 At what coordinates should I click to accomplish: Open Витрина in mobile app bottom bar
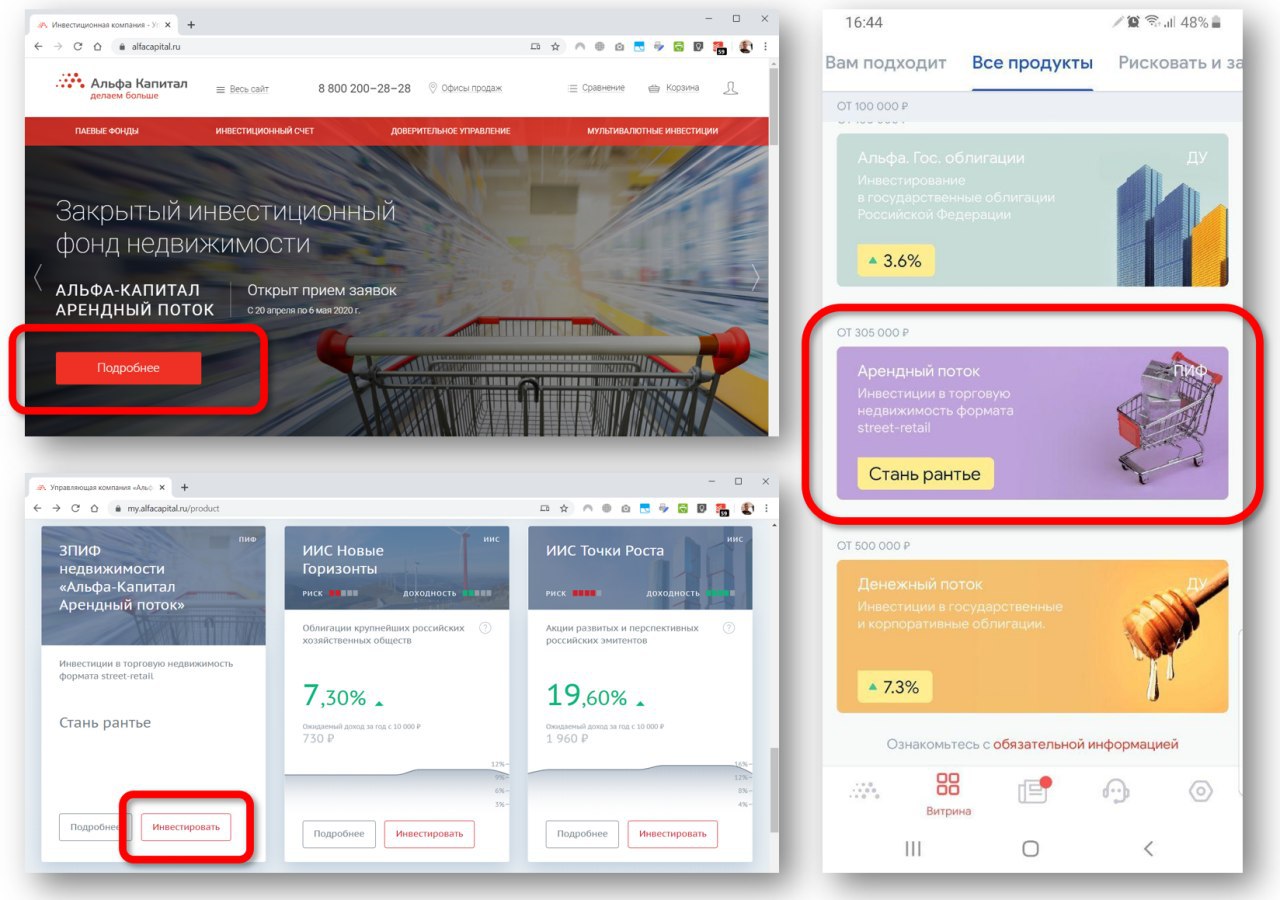point(948,794)
